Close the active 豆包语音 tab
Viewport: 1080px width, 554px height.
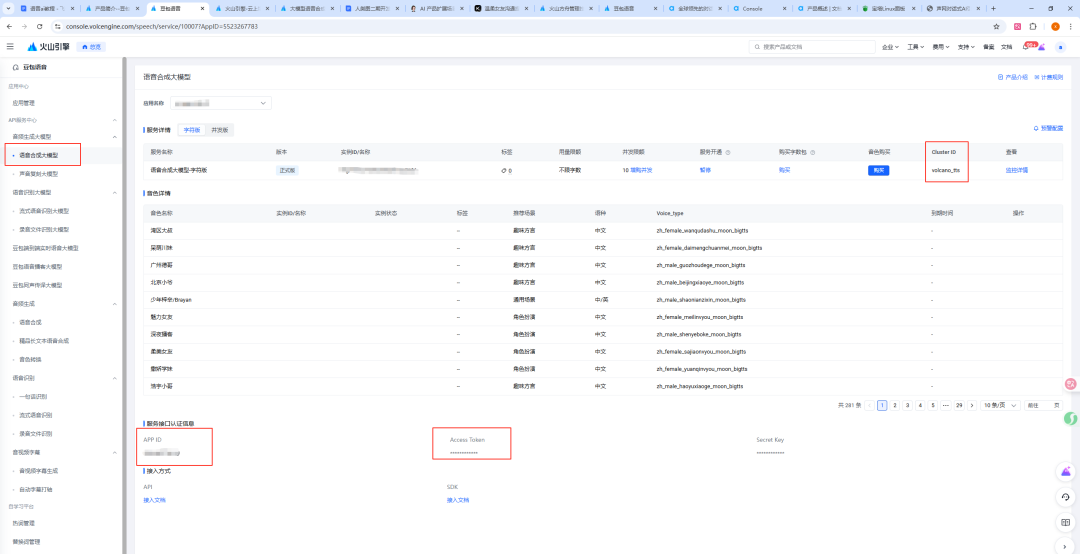[x=203, y=9]
